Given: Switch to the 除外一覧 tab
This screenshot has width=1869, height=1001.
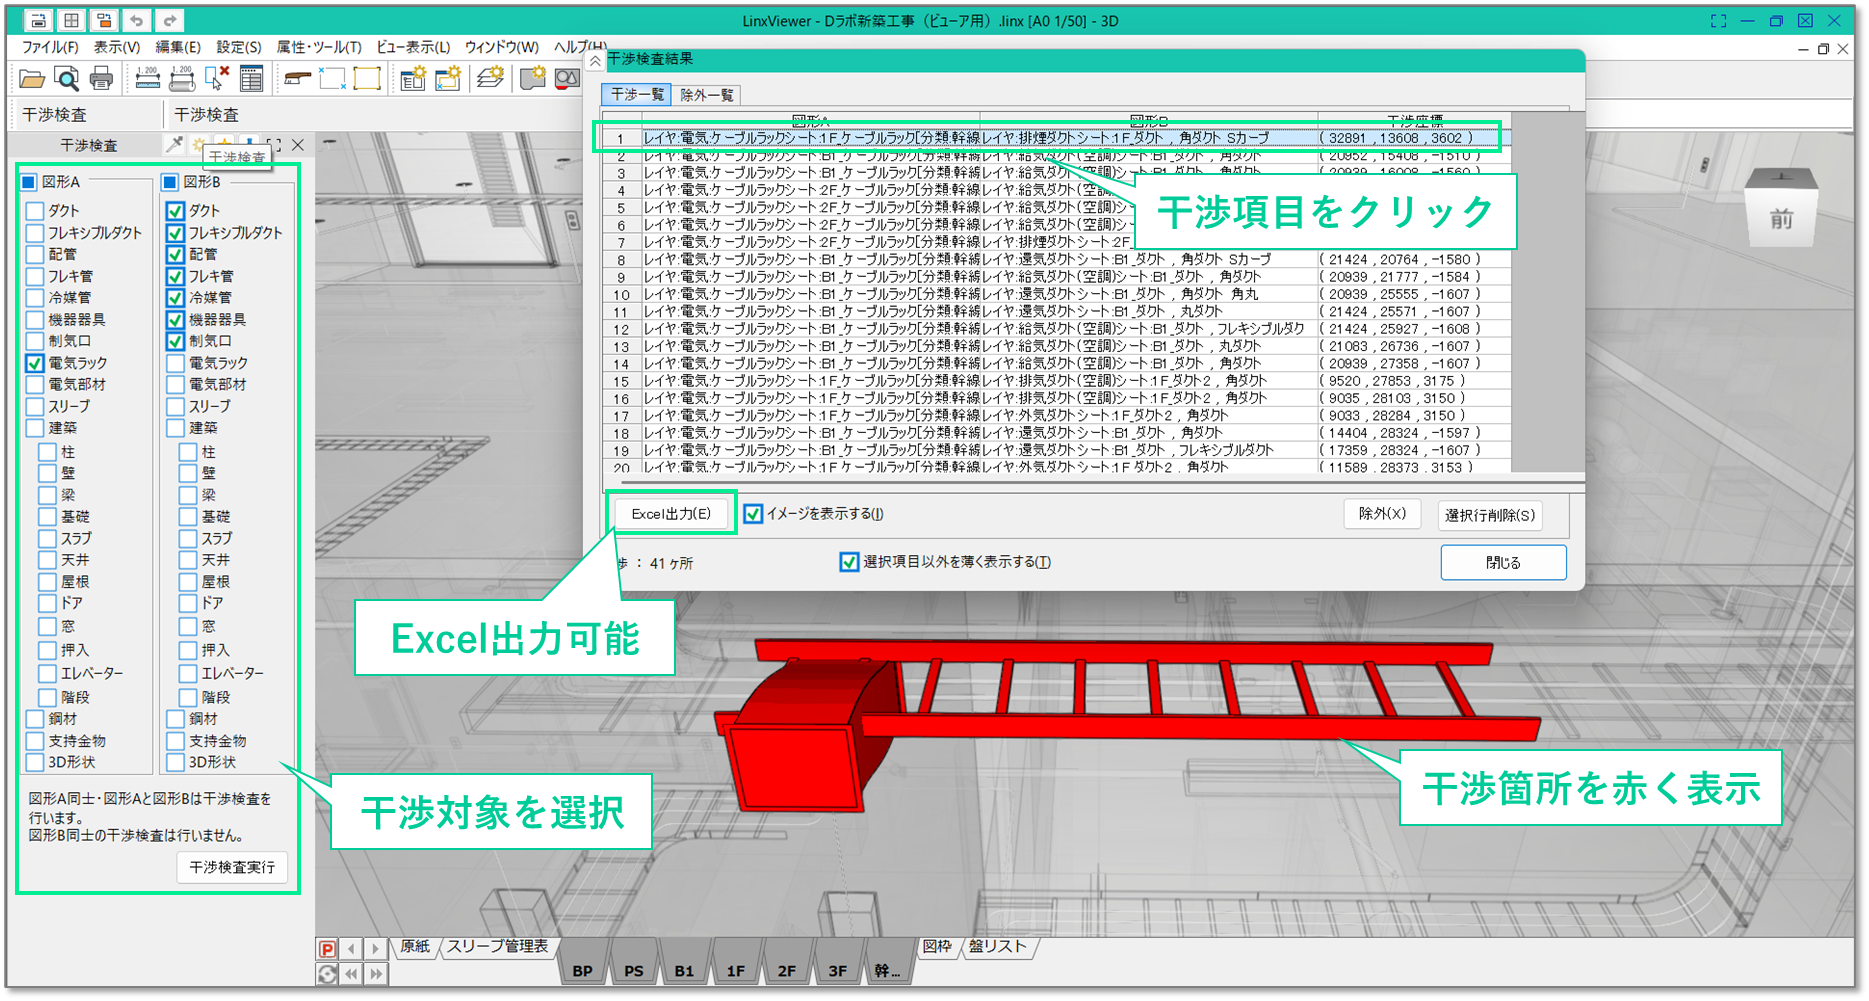Looking at the screenshot, I should pyautogui.click(x=706, y=95).
